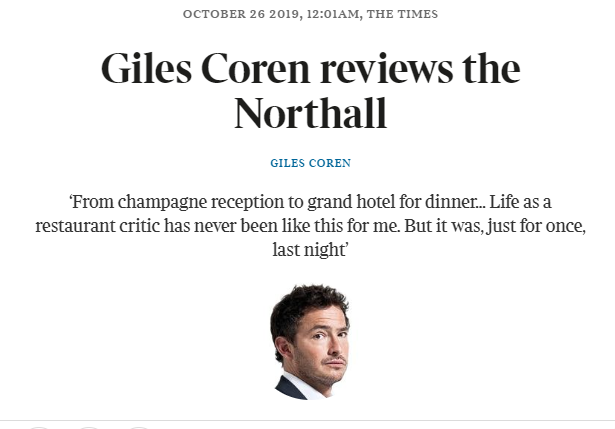
Task: Click the first circular share icon below divider
Action: tap(38, 428)
